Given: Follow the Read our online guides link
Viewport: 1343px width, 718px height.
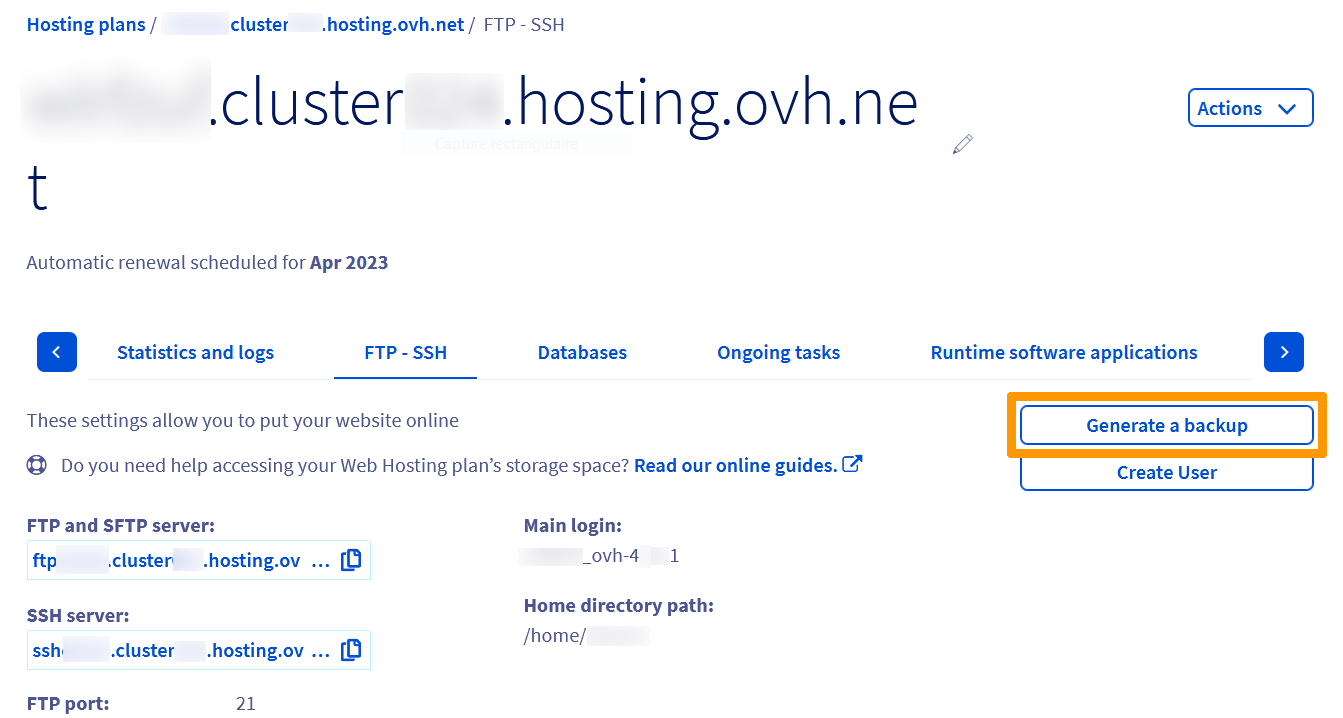Looking at the screenshot, I should [x=735, y=465].
